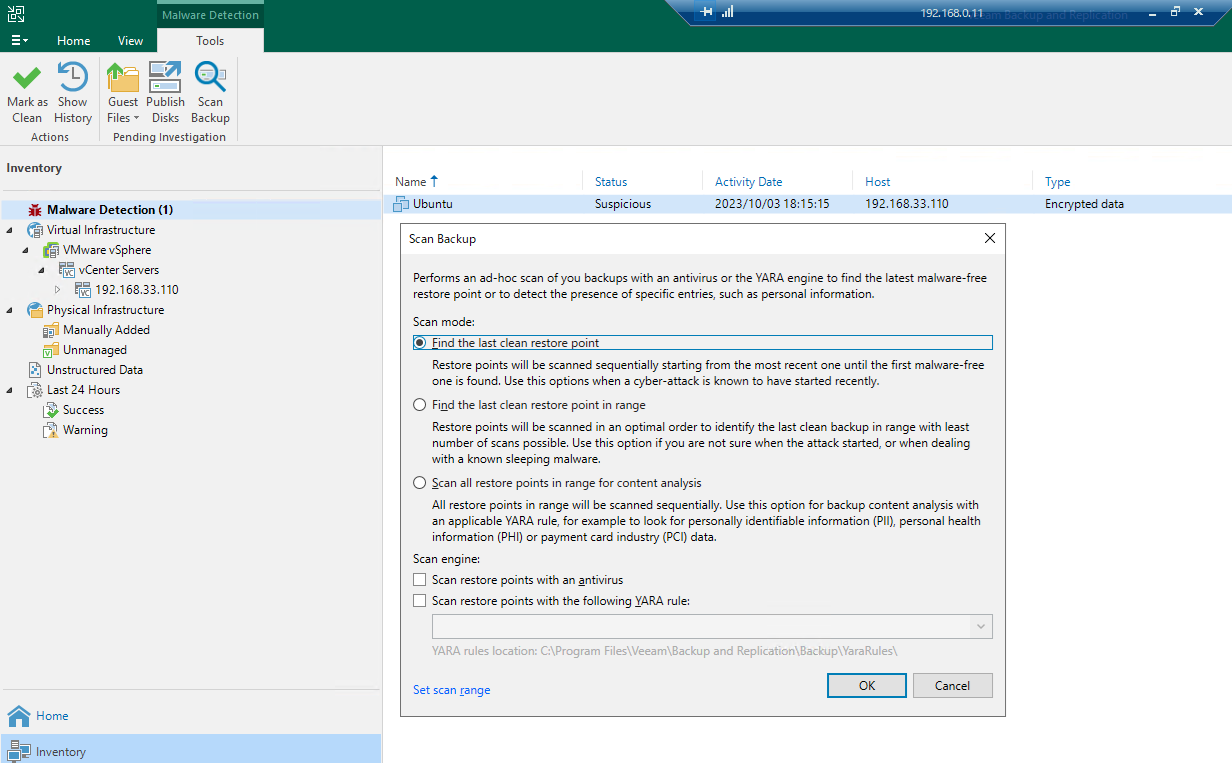Screen dimensions: 1232x763
Task: Open Show History from the ribbon
Action: (72, 93)
